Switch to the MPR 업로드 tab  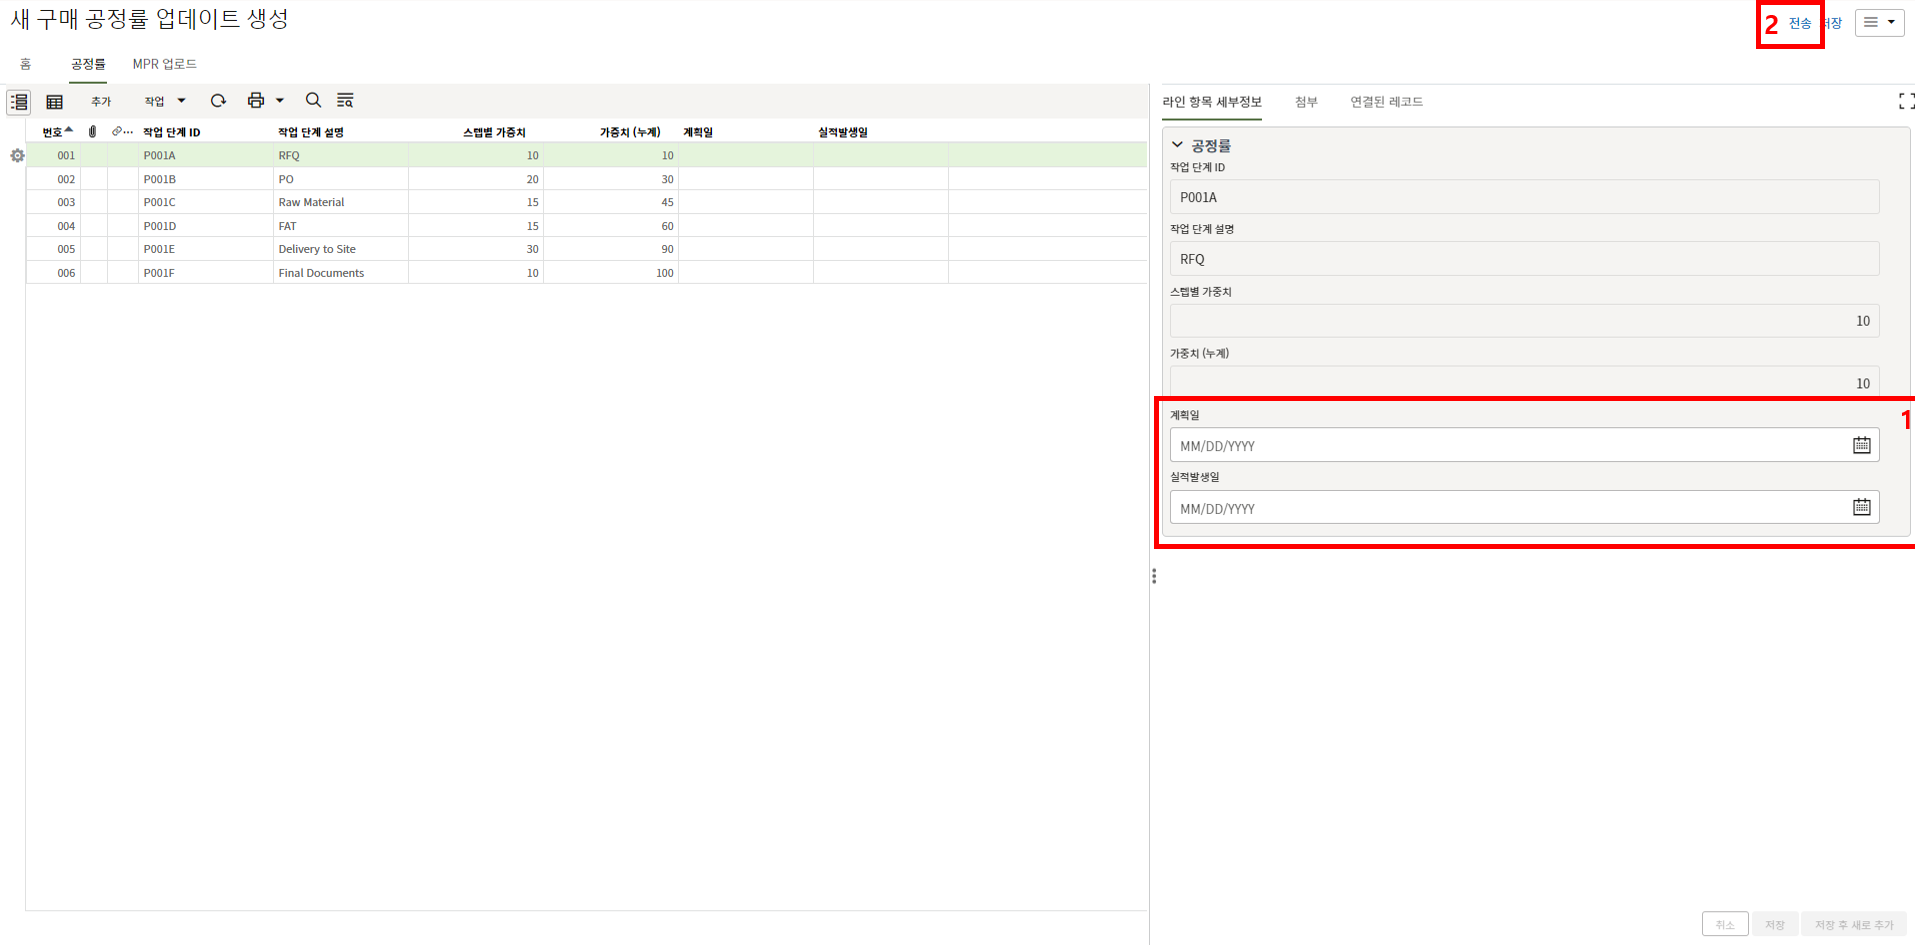[164, 64]
